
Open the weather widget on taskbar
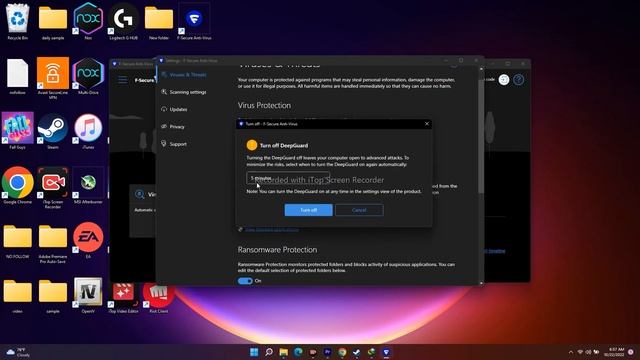pyautogui.click(x=19, y=352)
